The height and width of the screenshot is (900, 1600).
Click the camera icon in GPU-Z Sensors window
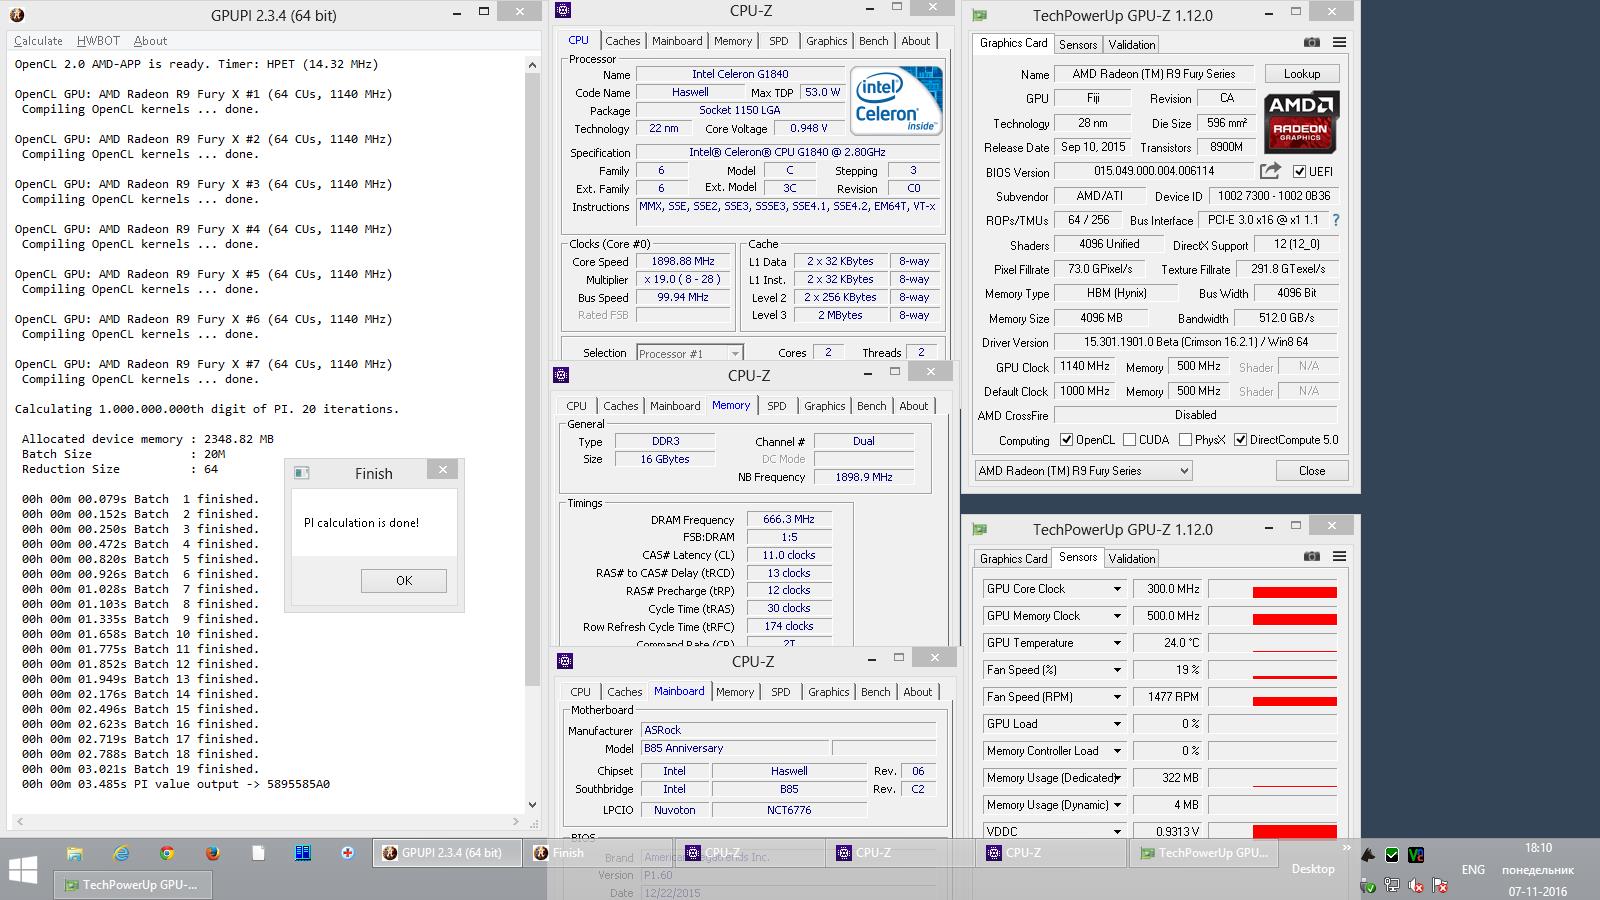coord(1312,556)
